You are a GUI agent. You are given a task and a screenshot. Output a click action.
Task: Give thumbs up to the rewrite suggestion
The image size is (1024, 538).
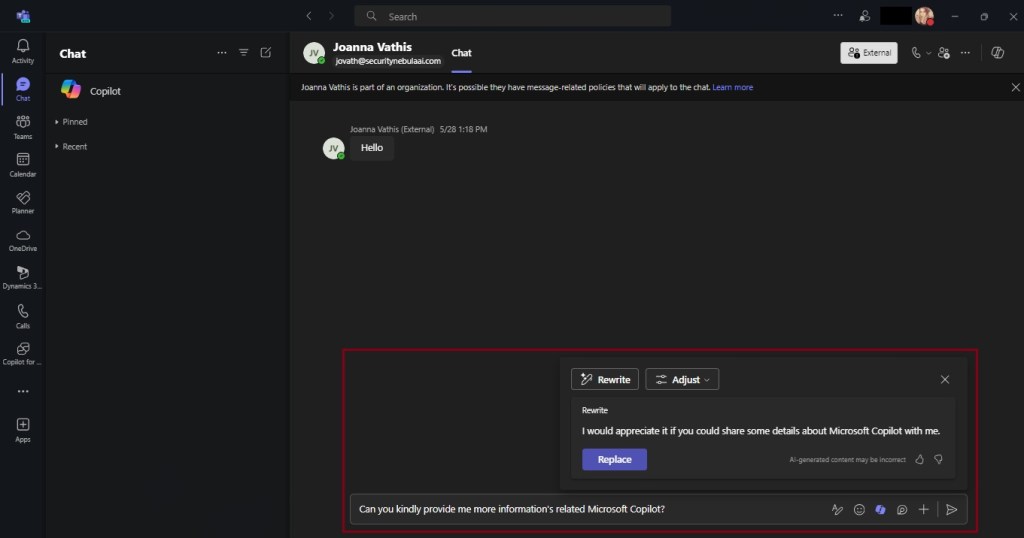pyautogui.click(x=920, y=459)
